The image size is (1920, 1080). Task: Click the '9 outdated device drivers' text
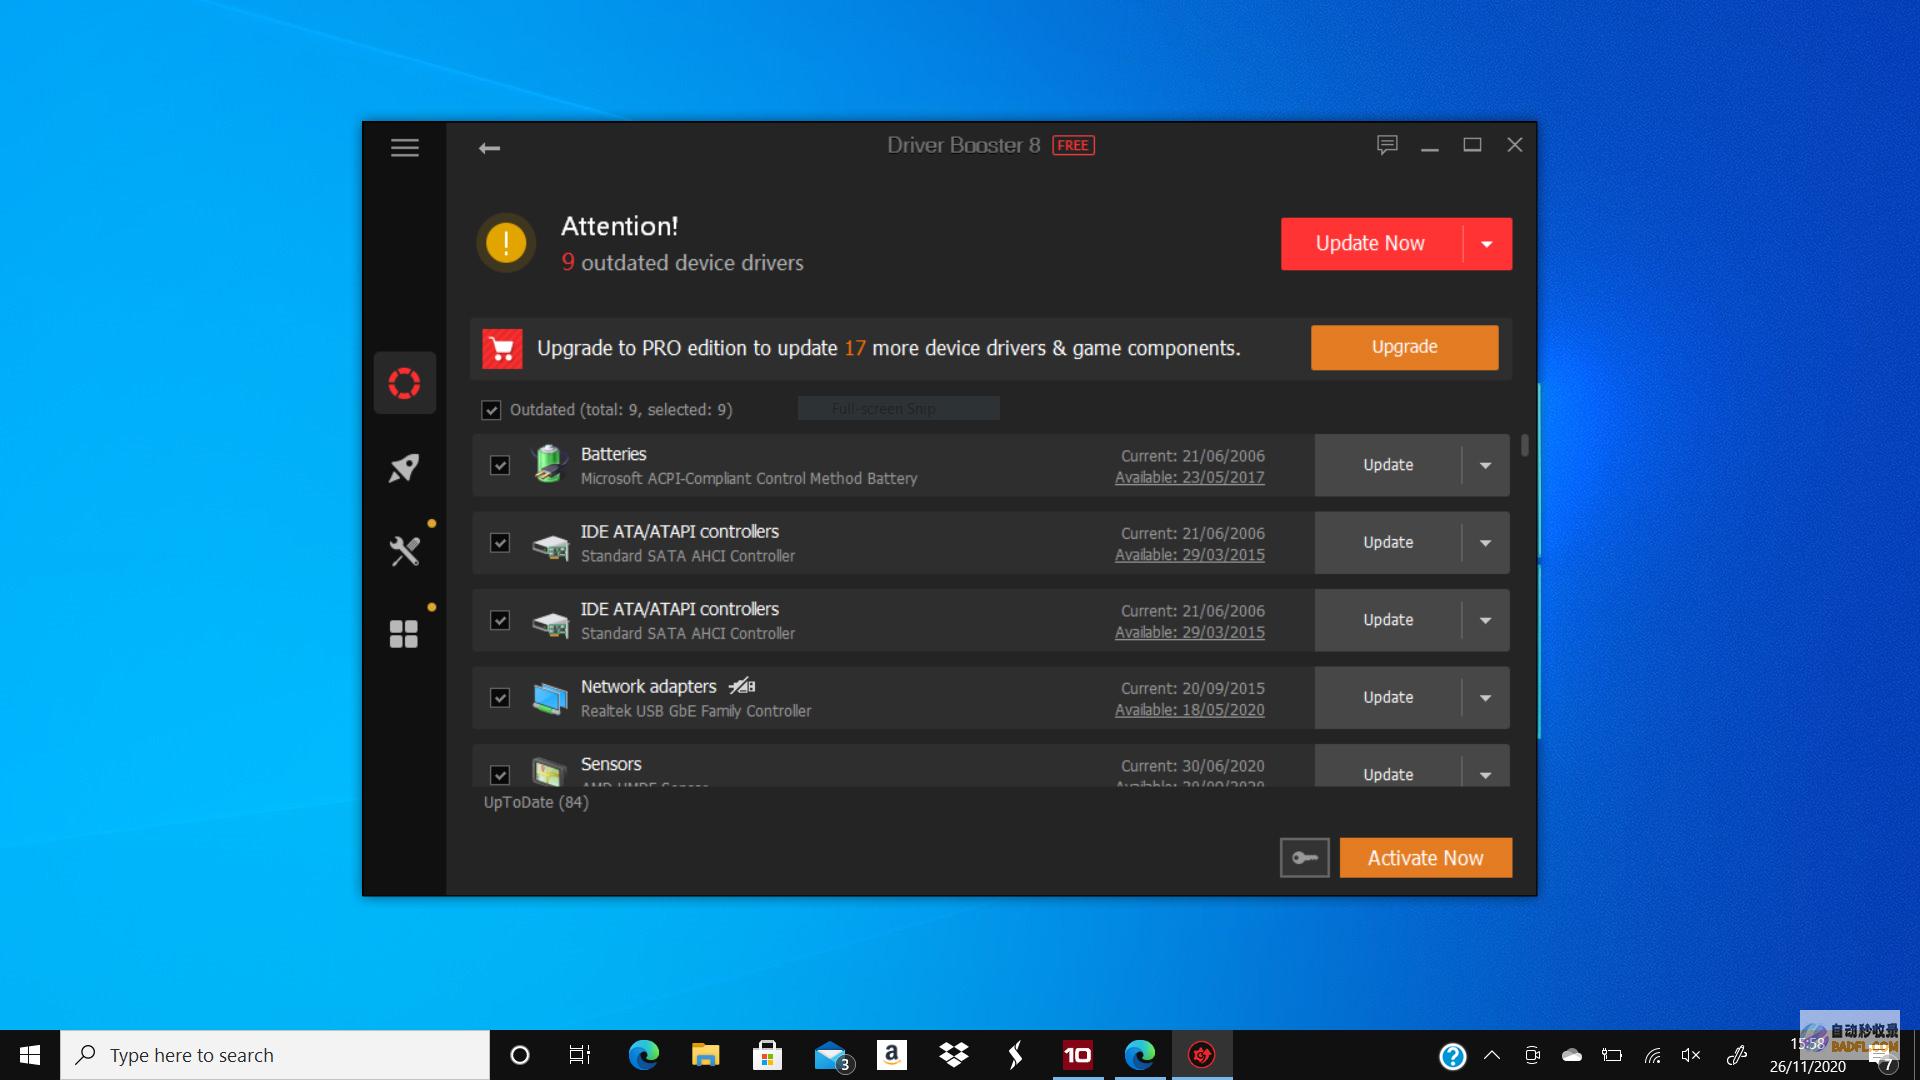(683, 263)
